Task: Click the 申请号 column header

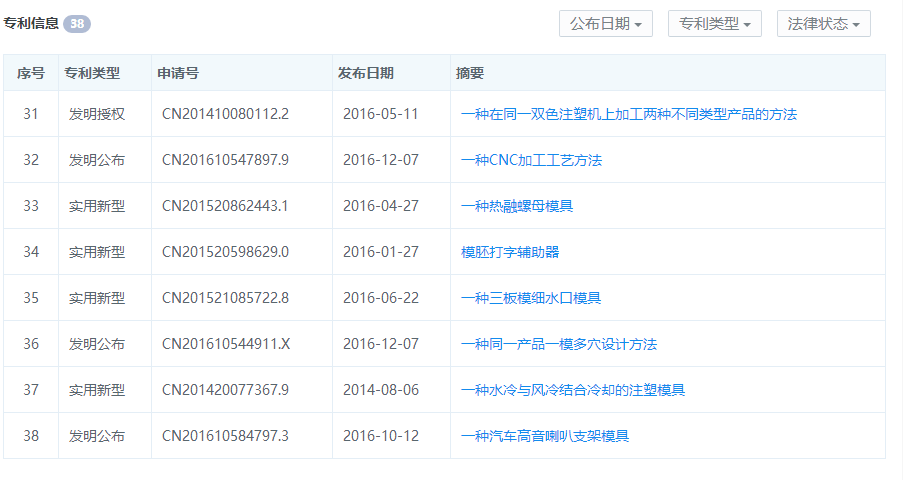Action: [178, 73]
